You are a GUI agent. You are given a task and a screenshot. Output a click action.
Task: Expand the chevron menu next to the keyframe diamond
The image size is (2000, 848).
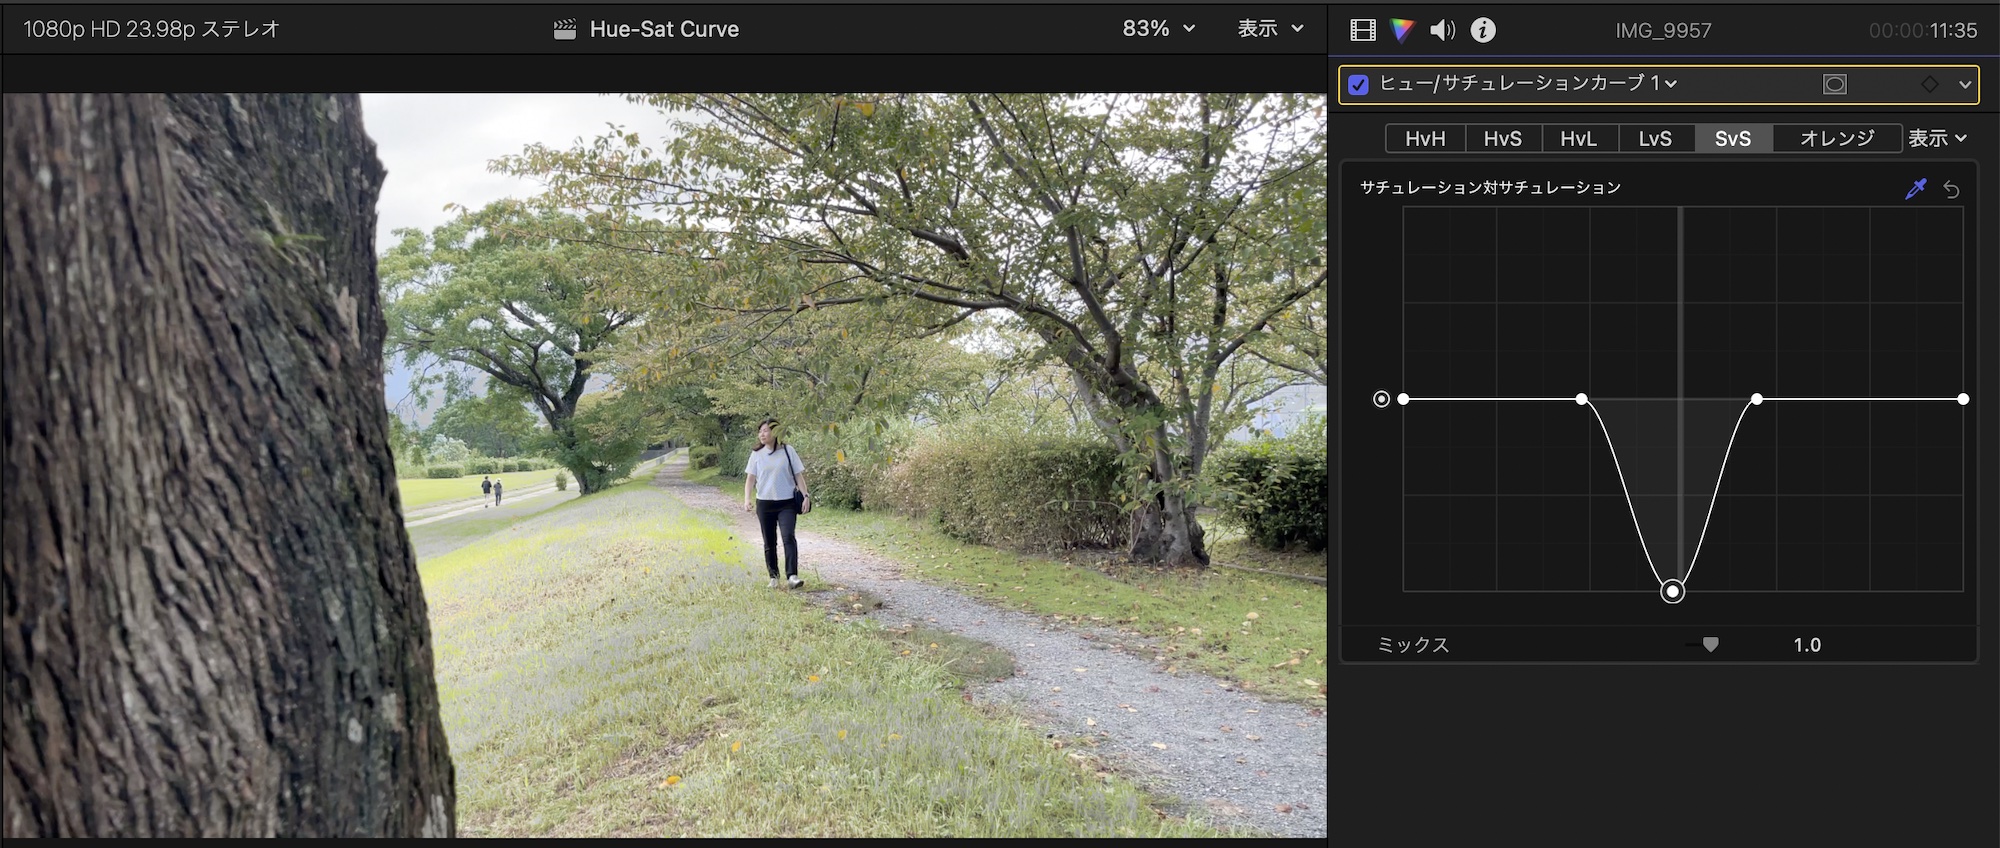(x=1965, y=84)
